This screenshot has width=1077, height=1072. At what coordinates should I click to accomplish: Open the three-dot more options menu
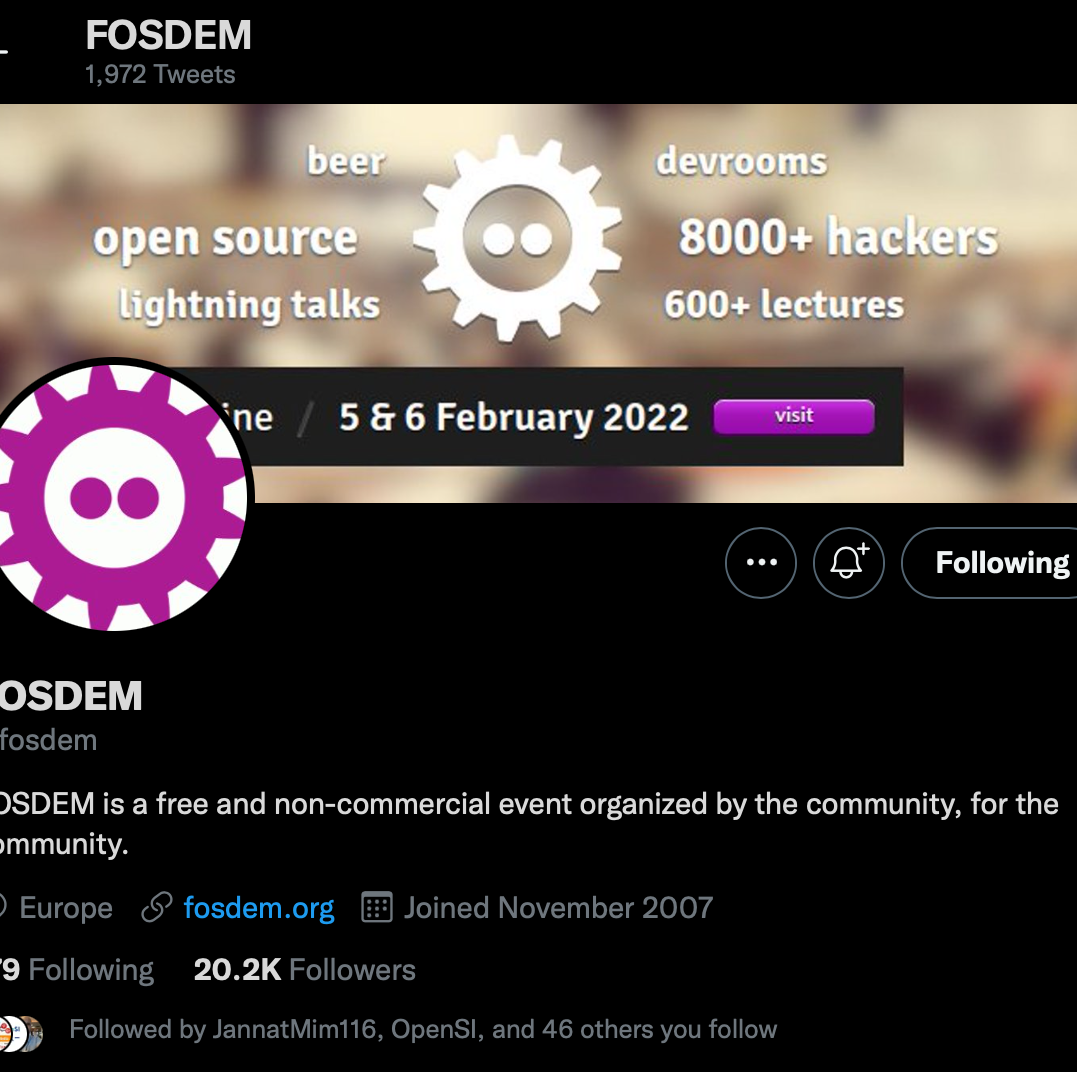click(760, 562)
